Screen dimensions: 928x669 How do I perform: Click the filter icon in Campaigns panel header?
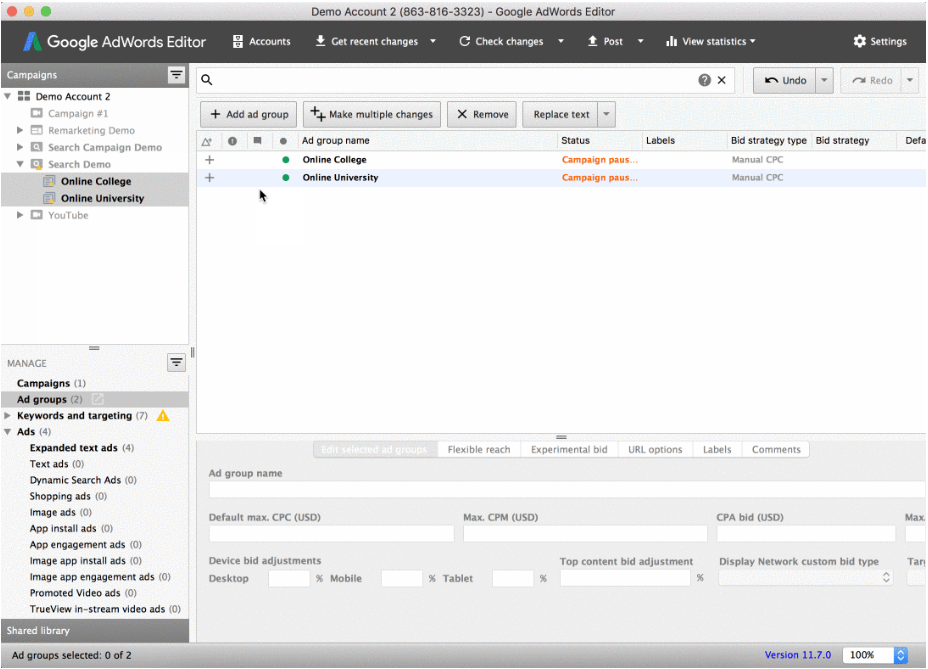(176, 75)
